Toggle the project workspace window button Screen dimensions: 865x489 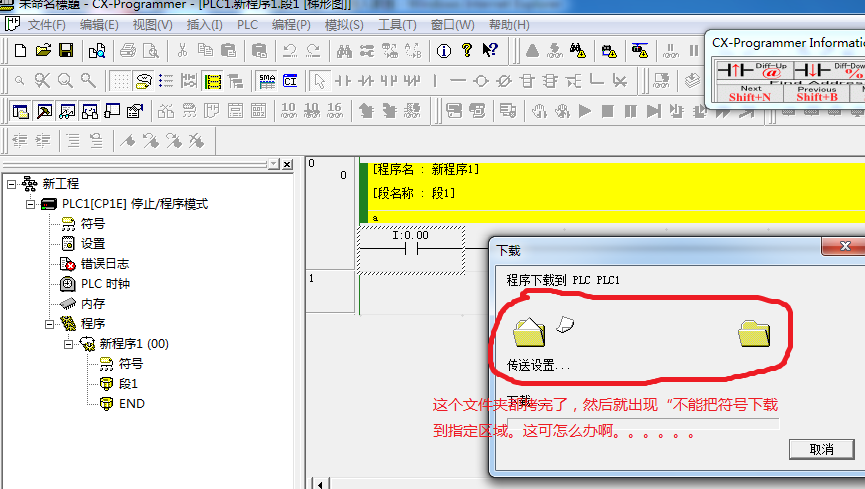(x=20, y=111)
